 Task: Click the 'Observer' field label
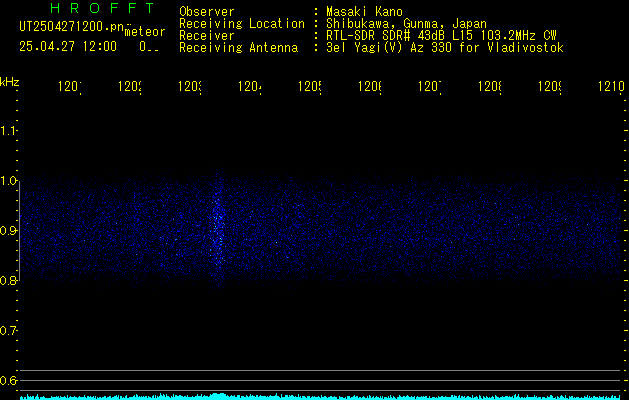(207, 12)
